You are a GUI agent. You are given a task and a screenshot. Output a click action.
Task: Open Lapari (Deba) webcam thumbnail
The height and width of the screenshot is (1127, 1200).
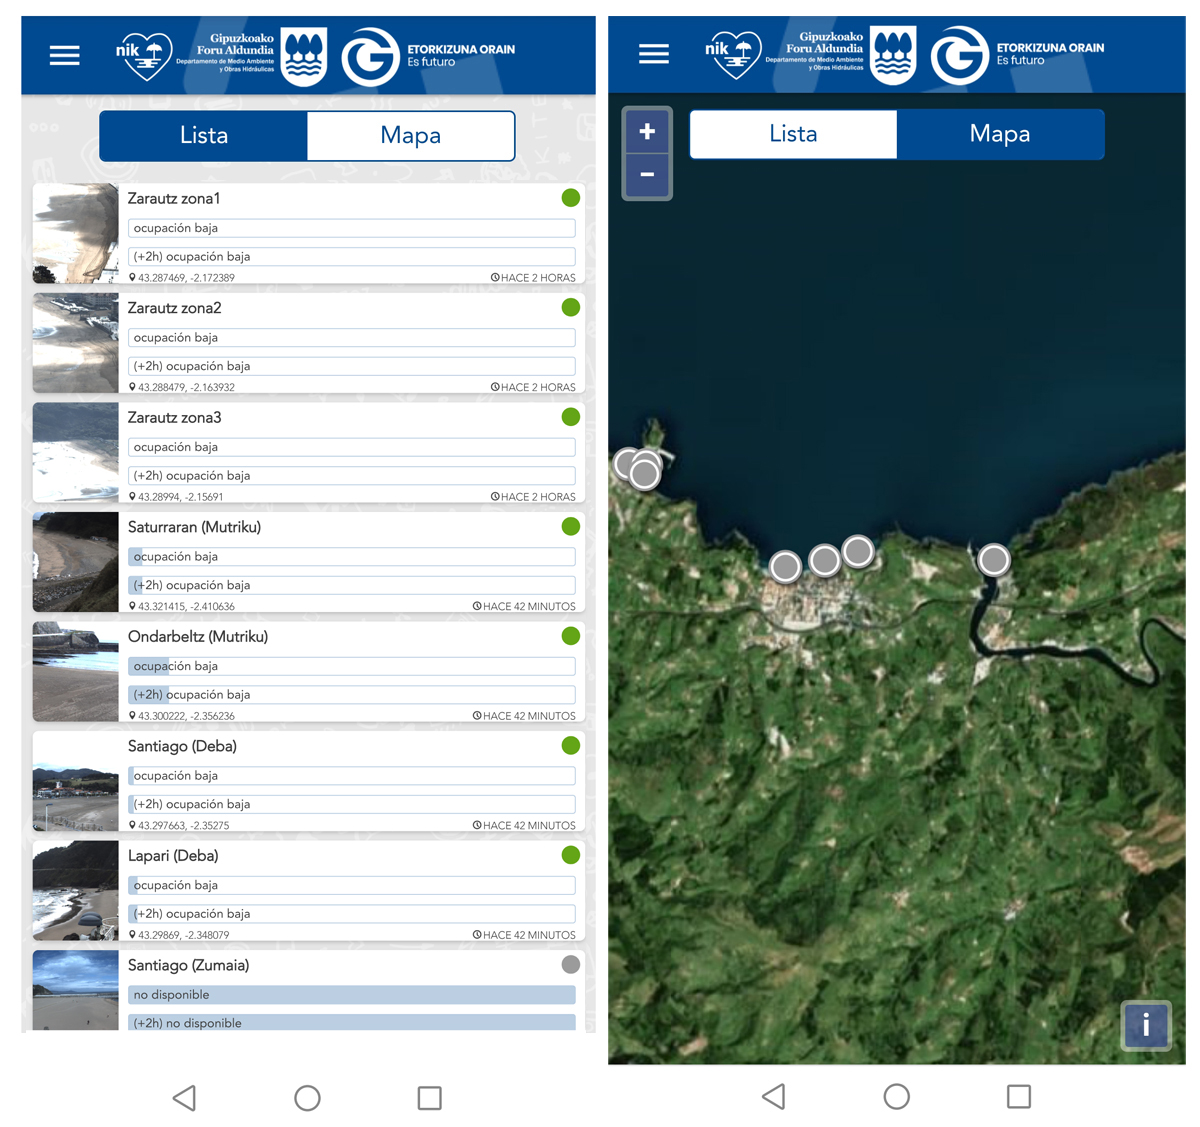[76, 890]
